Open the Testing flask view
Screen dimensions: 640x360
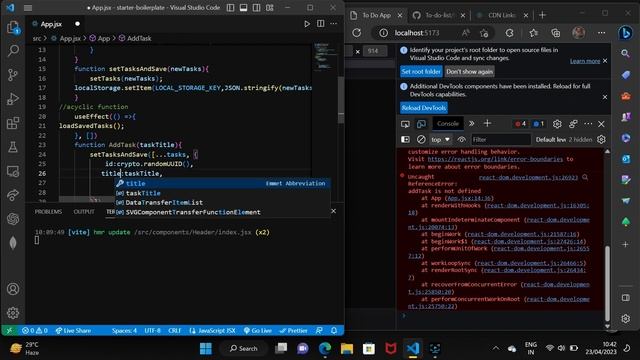[x=13, y=147]
